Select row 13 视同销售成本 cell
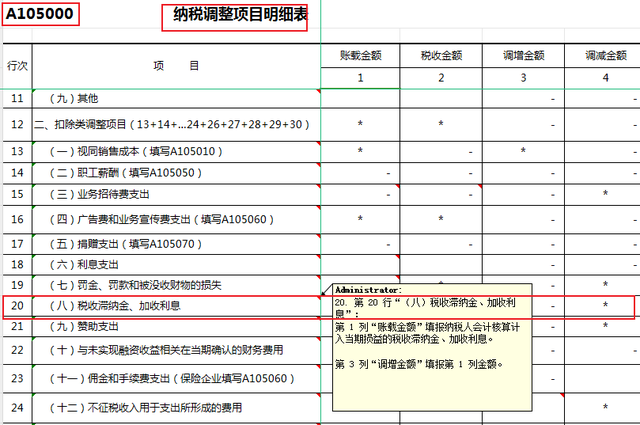 click(176, 151)
